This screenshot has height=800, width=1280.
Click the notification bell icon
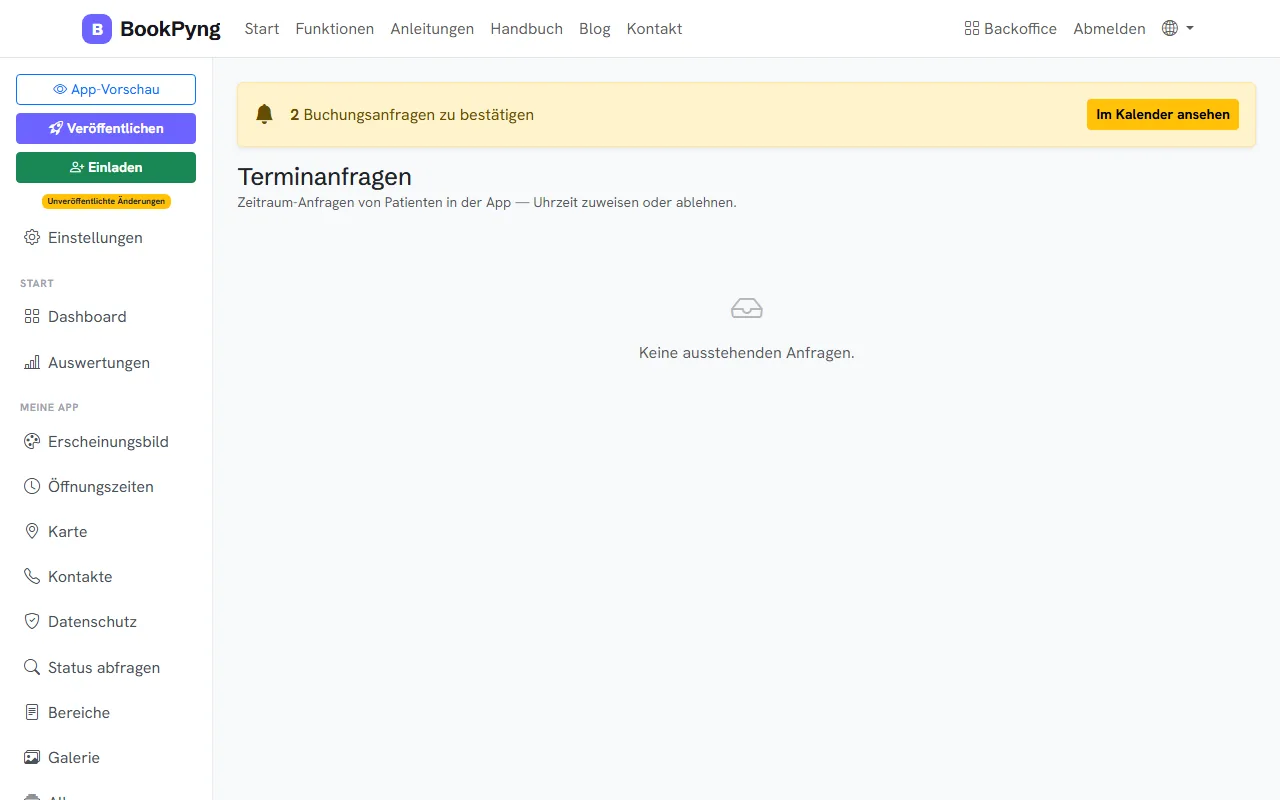coord(264,114)
